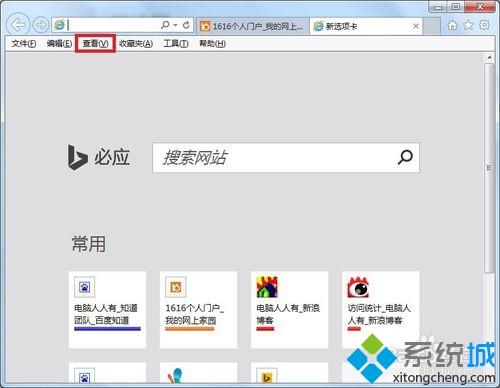Open the 访问统计_电脑人人有_新浪博客 tile
Viewport: 500px width, 388px height.
tap(381, 310)
